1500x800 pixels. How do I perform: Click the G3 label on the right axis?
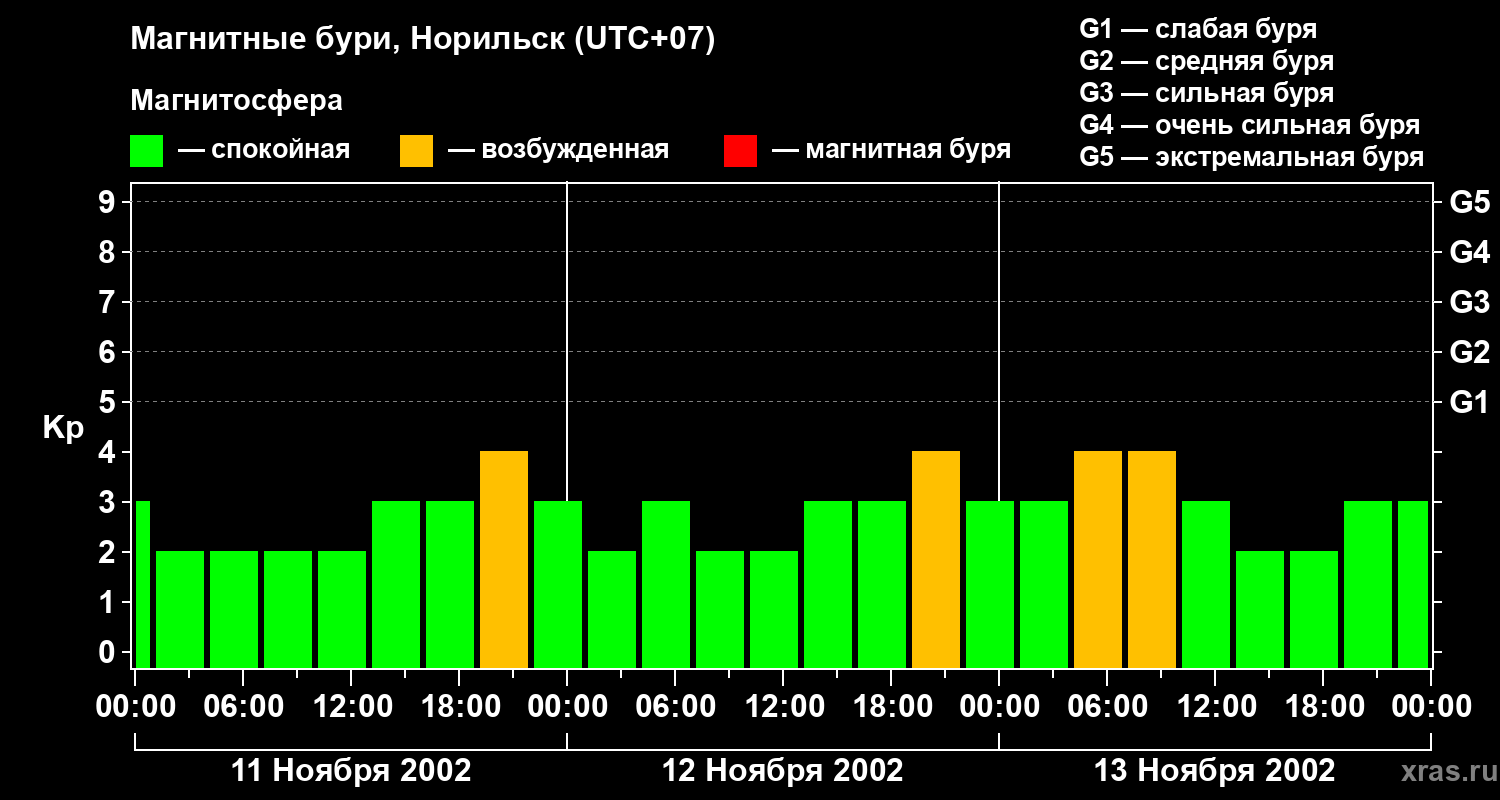[1470, 303]
